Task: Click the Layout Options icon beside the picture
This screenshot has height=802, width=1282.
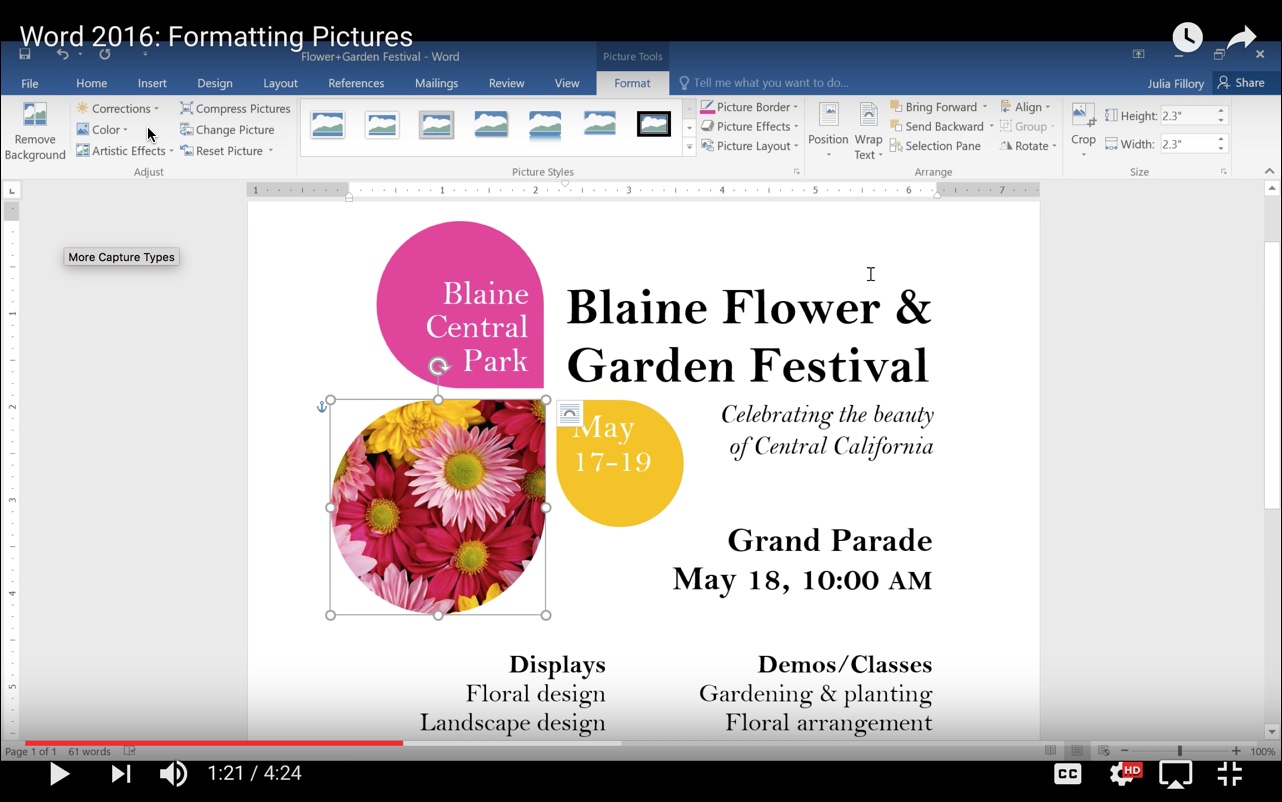Action: pyautogui.click(x=569, y=413)
